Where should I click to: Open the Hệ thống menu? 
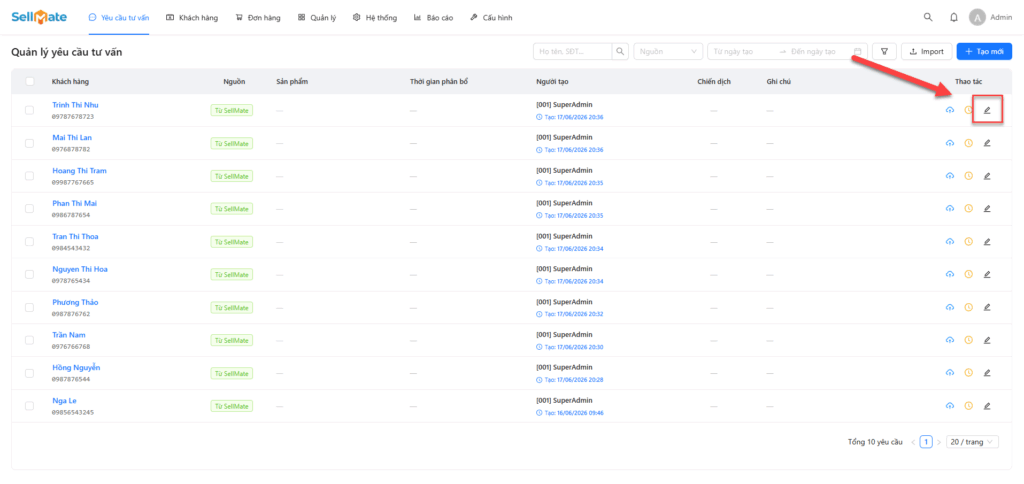(x=375, y=18)
